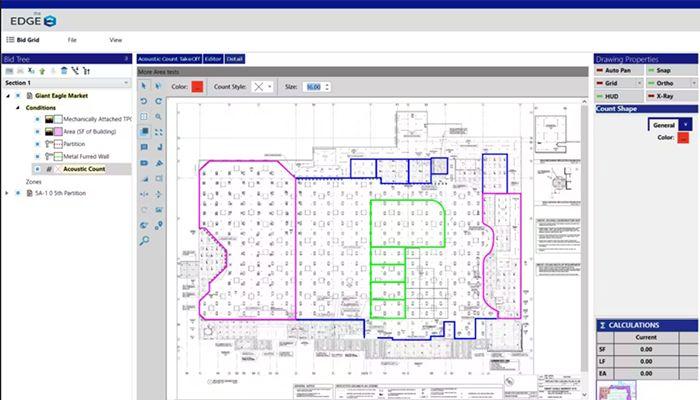The height and width of the screenshot is (400, 700).
Task: Click the redo arrow icon
Action: pos(158,101)
